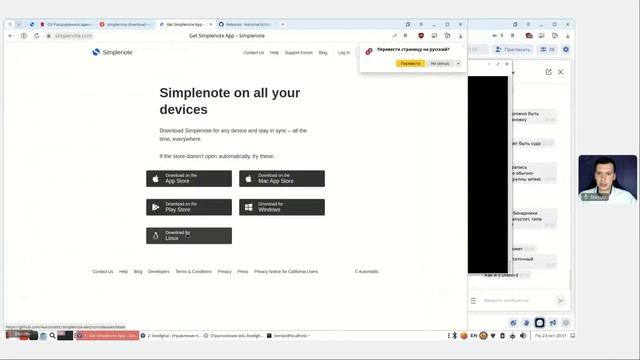Screen dimensions: 640x360
Task: Open the Mac App Store download button
Action: click(x=282, y=178)
